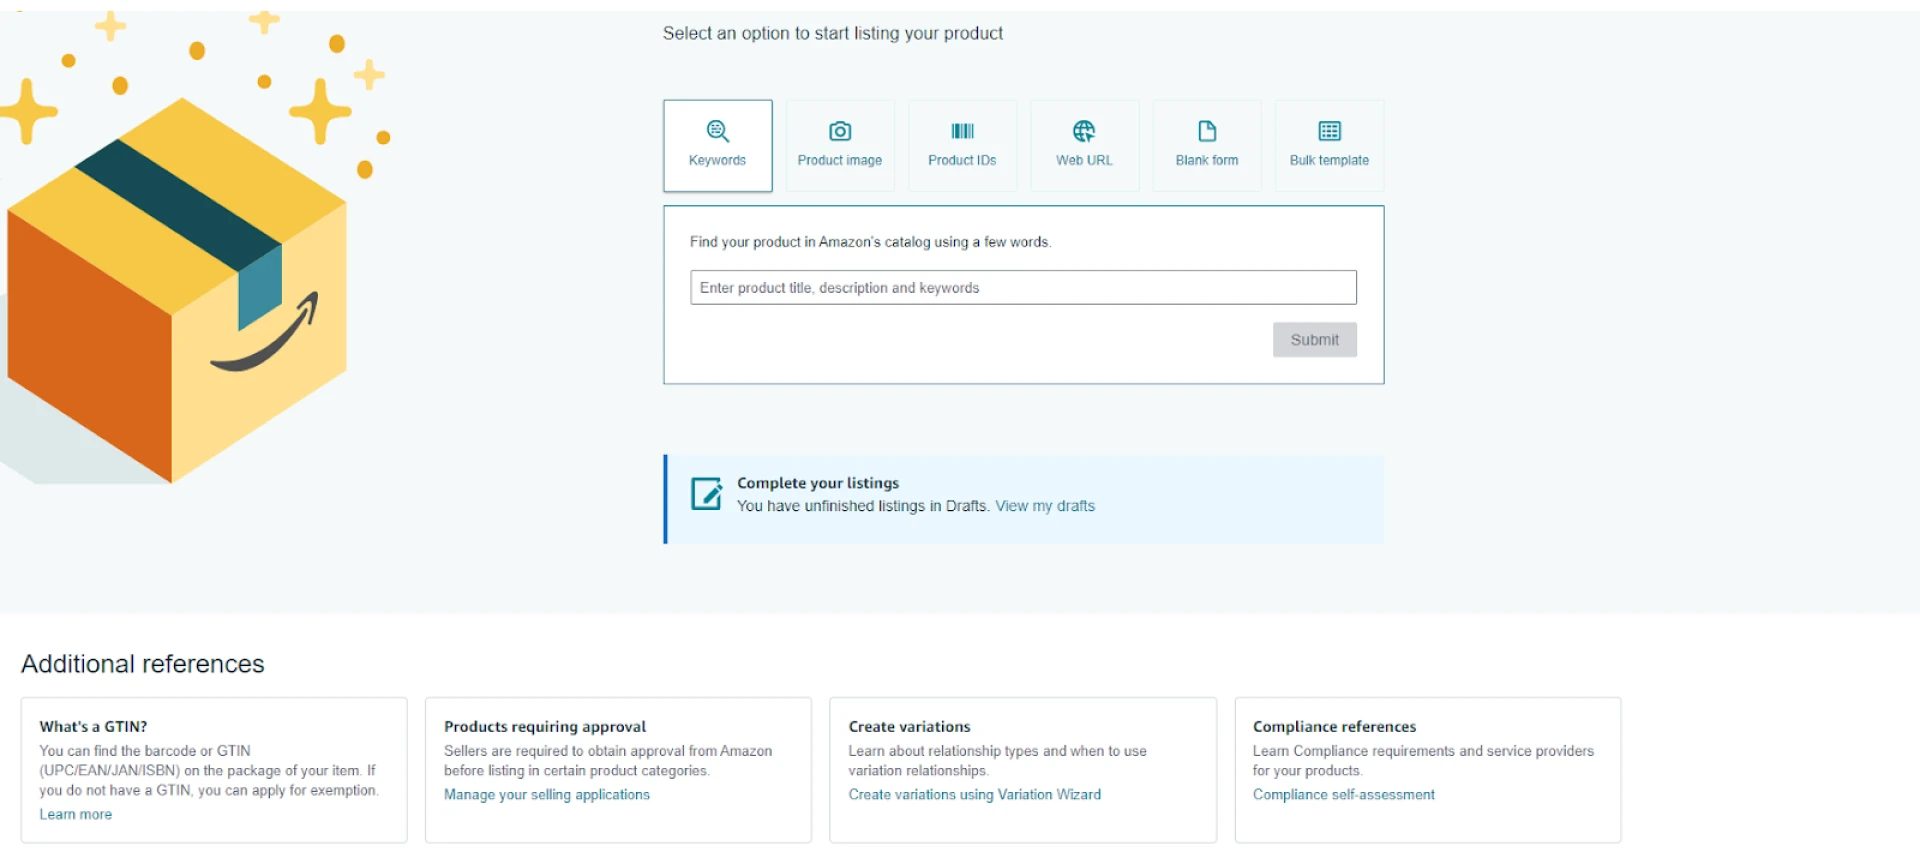Select the Bulk template spreadsheet icon

[1329, 131]
